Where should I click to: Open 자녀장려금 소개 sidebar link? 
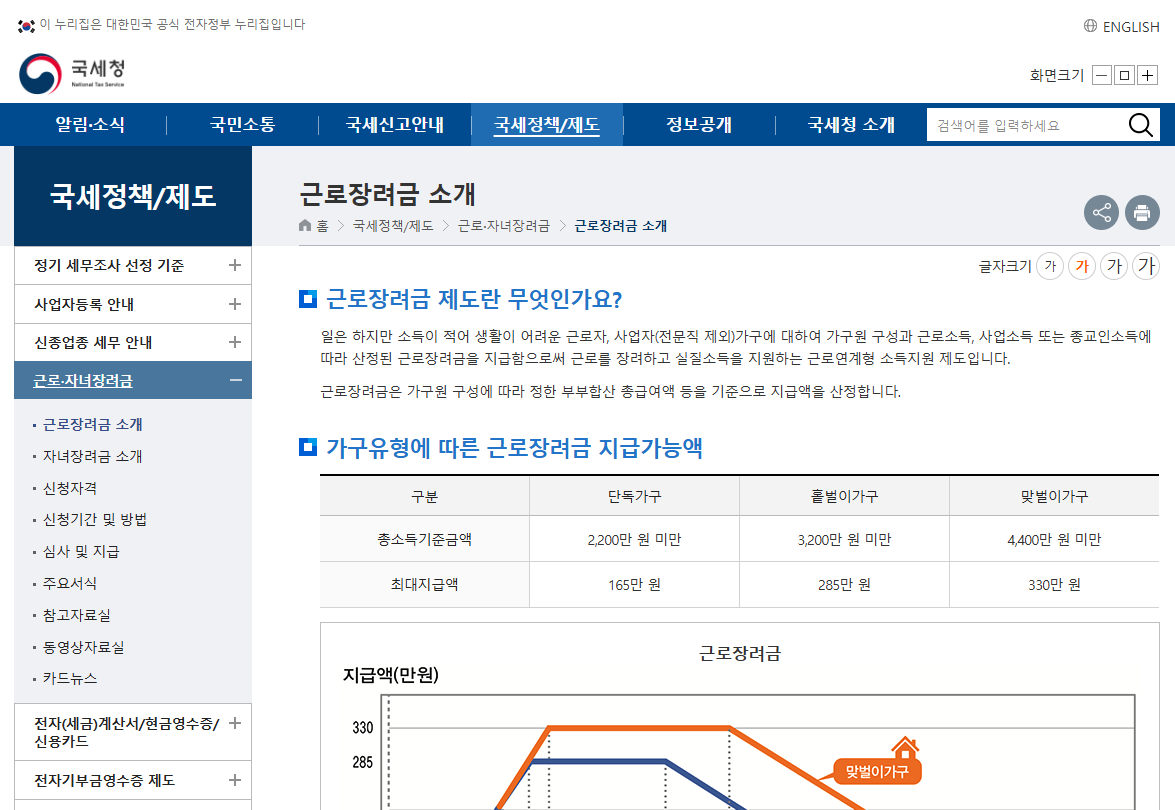click(x=92, y=456)
